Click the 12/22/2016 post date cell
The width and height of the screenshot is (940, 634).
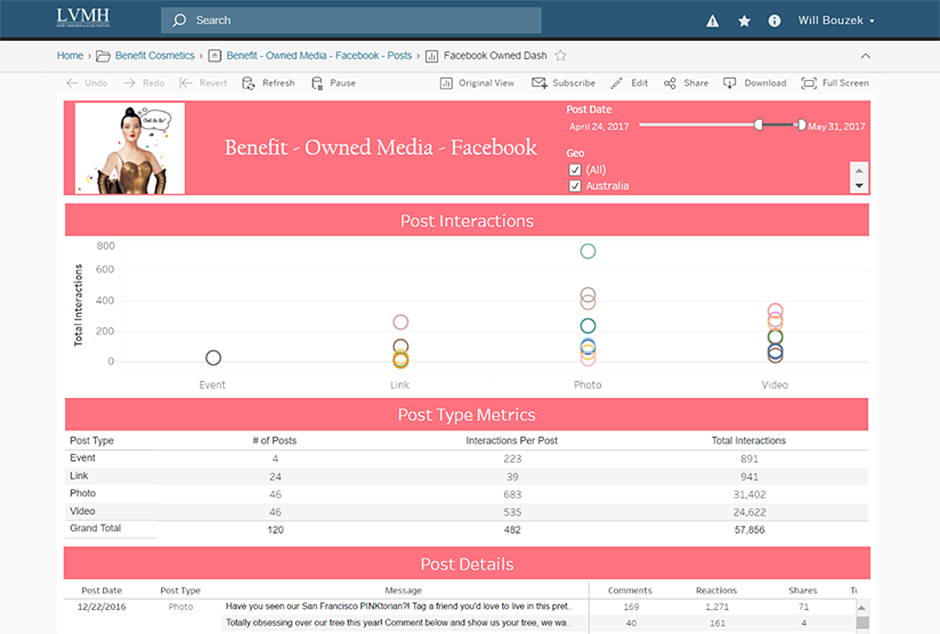(102, 606)
